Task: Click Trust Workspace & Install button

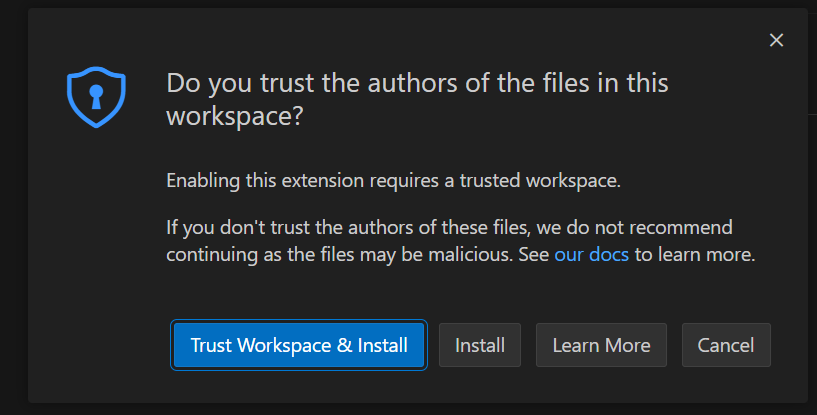Action: pos(299,345)
